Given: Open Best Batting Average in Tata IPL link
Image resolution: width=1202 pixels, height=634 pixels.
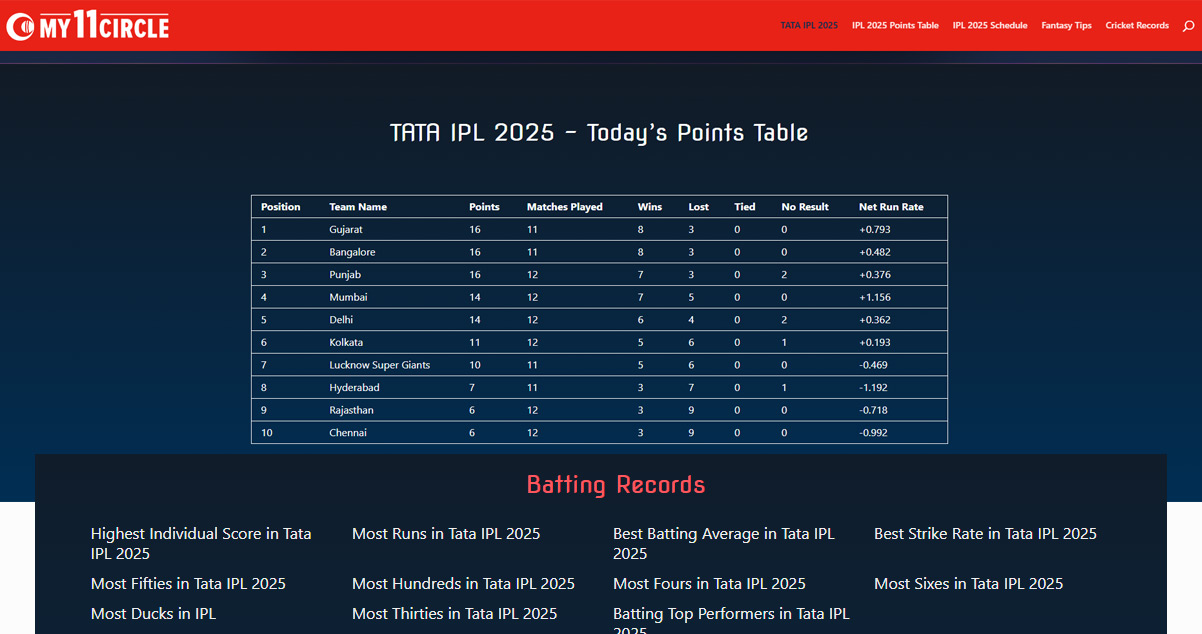Looking at the screenshot, I should (724, 544).
